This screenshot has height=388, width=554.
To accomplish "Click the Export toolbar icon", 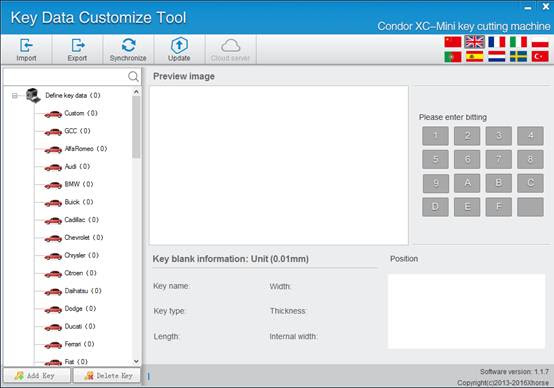I will (77, 50).
